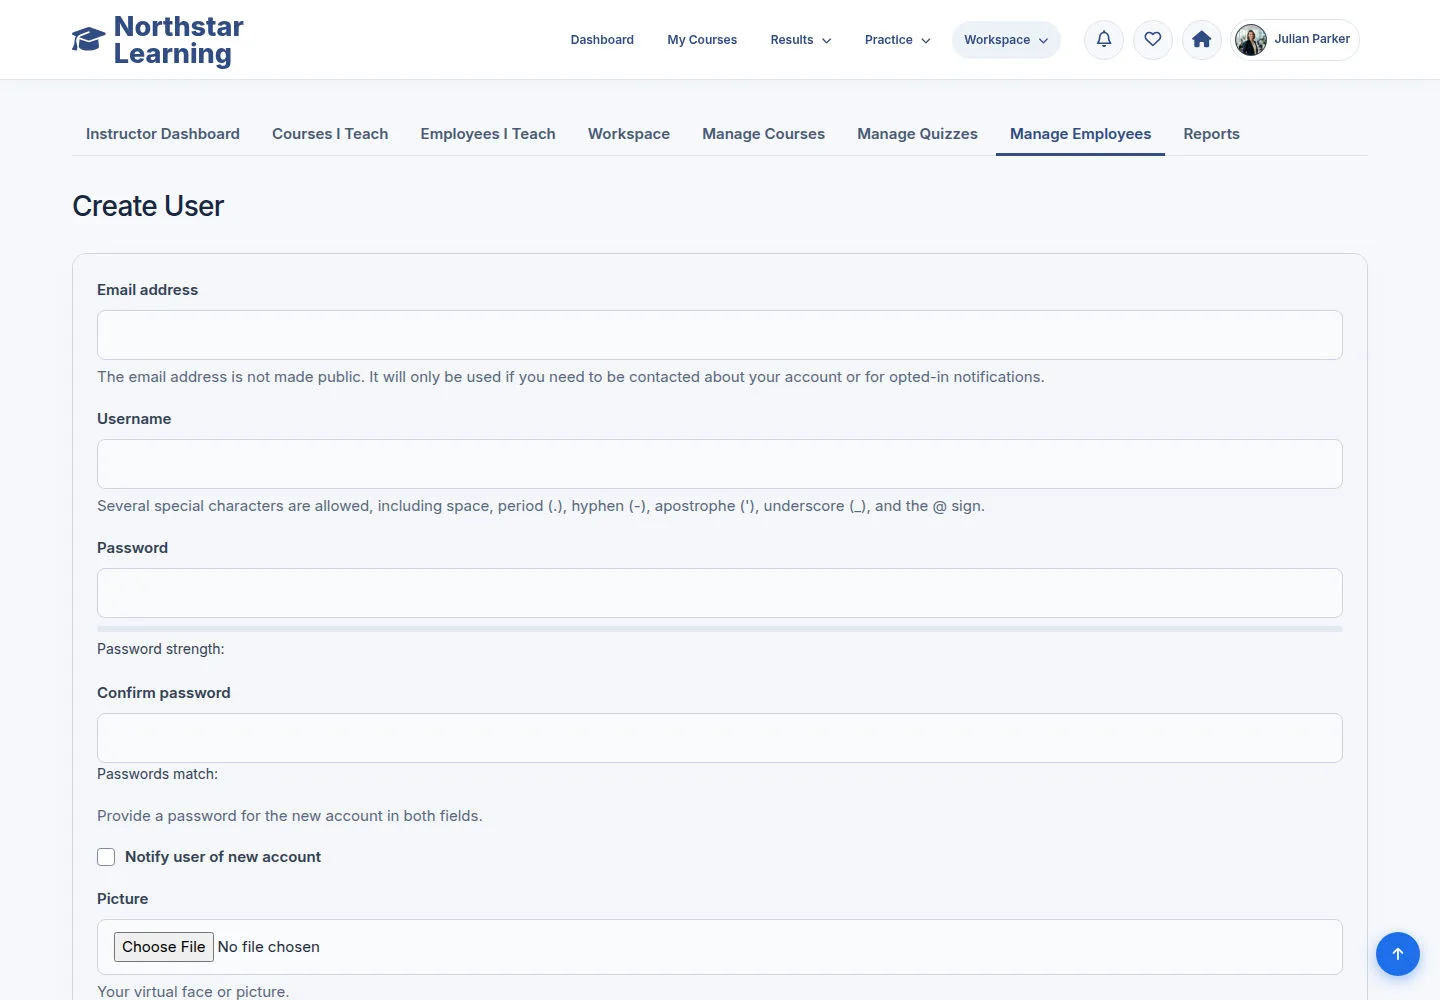Open the Workspace dropdown in top navigation

1006,40
